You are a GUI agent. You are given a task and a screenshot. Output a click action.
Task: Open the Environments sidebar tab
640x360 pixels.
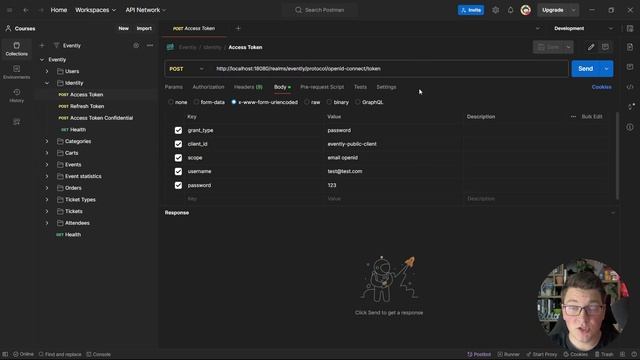16,72
